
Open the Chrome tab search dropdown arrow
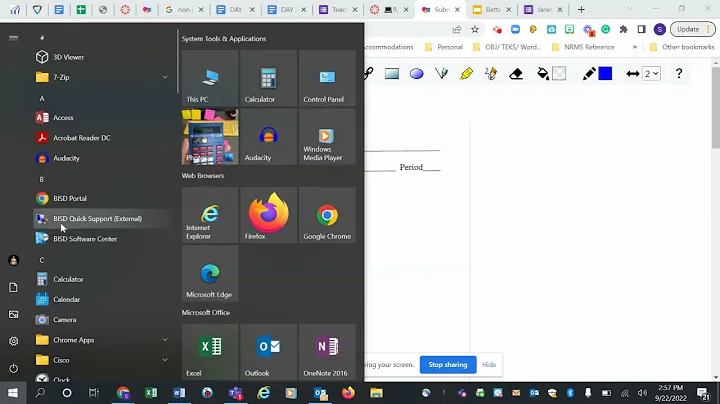(x=630, y=9)
